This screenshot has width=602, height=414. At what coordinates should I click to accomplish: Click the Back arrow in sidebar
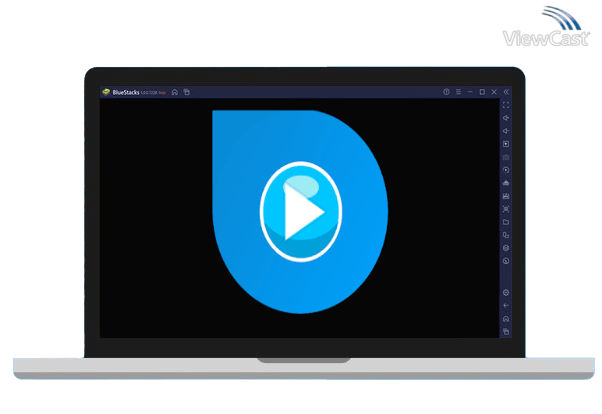(506, 306)
